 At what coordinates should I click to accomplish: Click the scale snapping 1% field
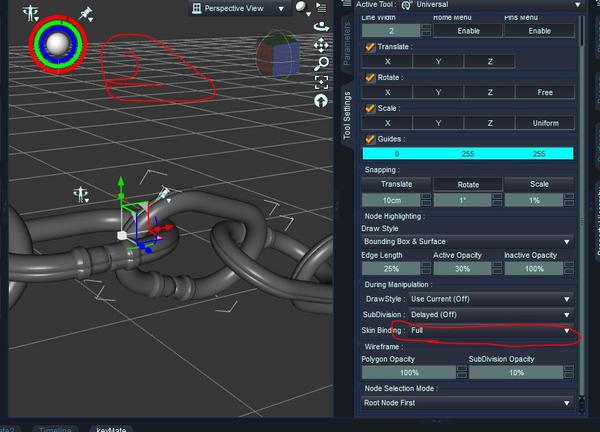click(x=534, y=200)
